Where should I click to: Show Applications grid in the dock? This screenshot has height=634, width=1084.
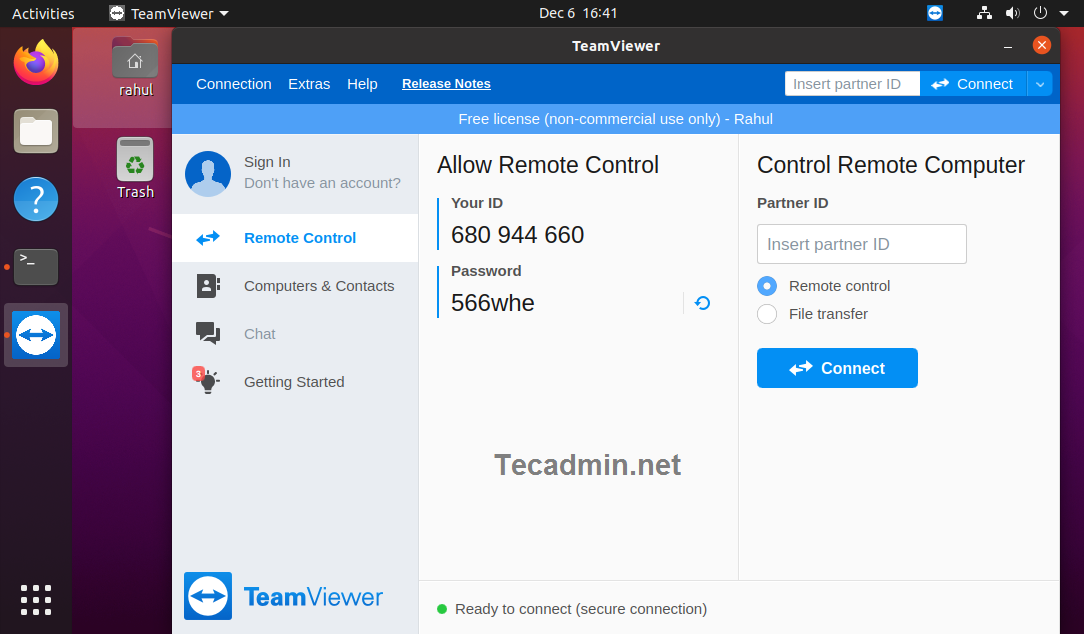36,599
